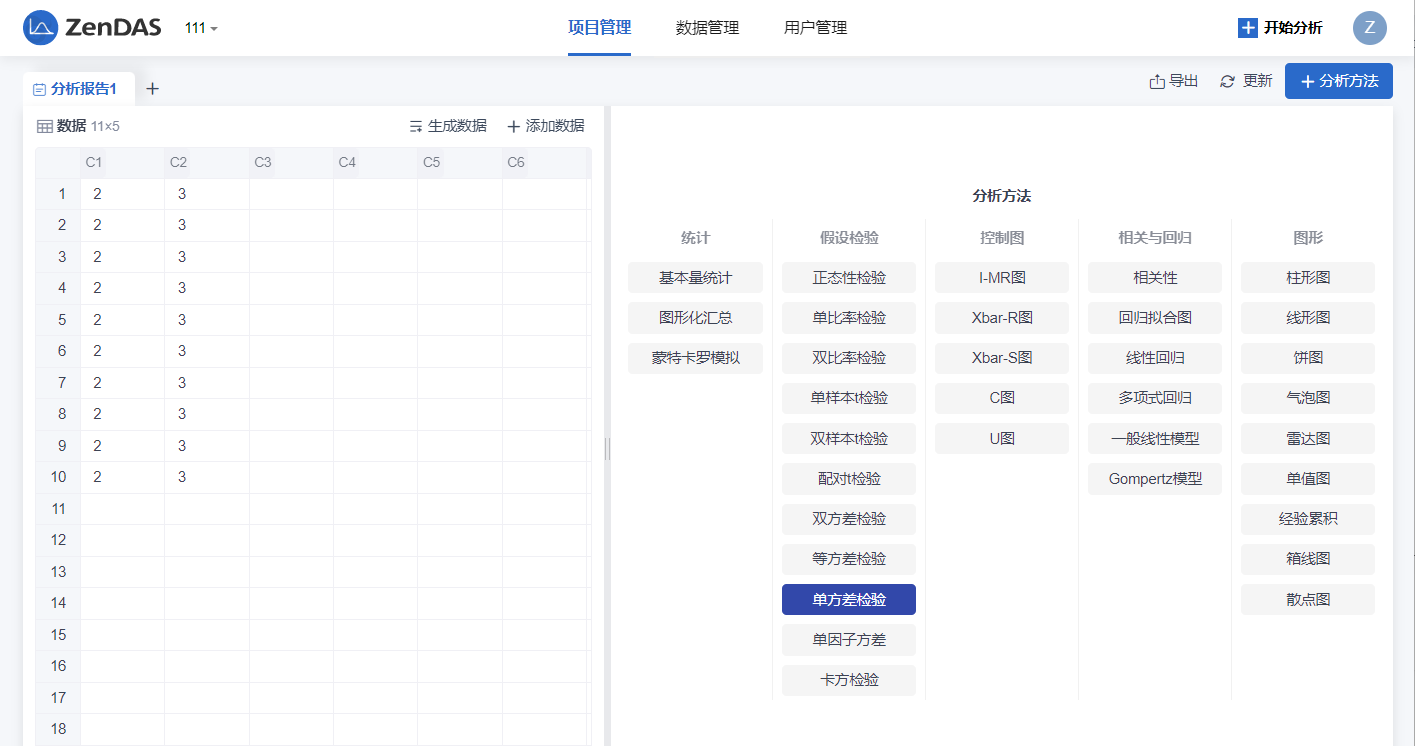
Task: Open the 111 project dropdown
Action: click(x=201, y=28)
